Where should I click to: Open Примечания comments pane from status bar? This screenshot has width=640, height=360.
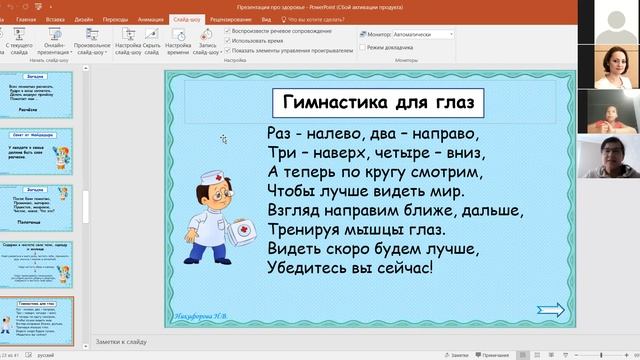click(x=492, y=355)
